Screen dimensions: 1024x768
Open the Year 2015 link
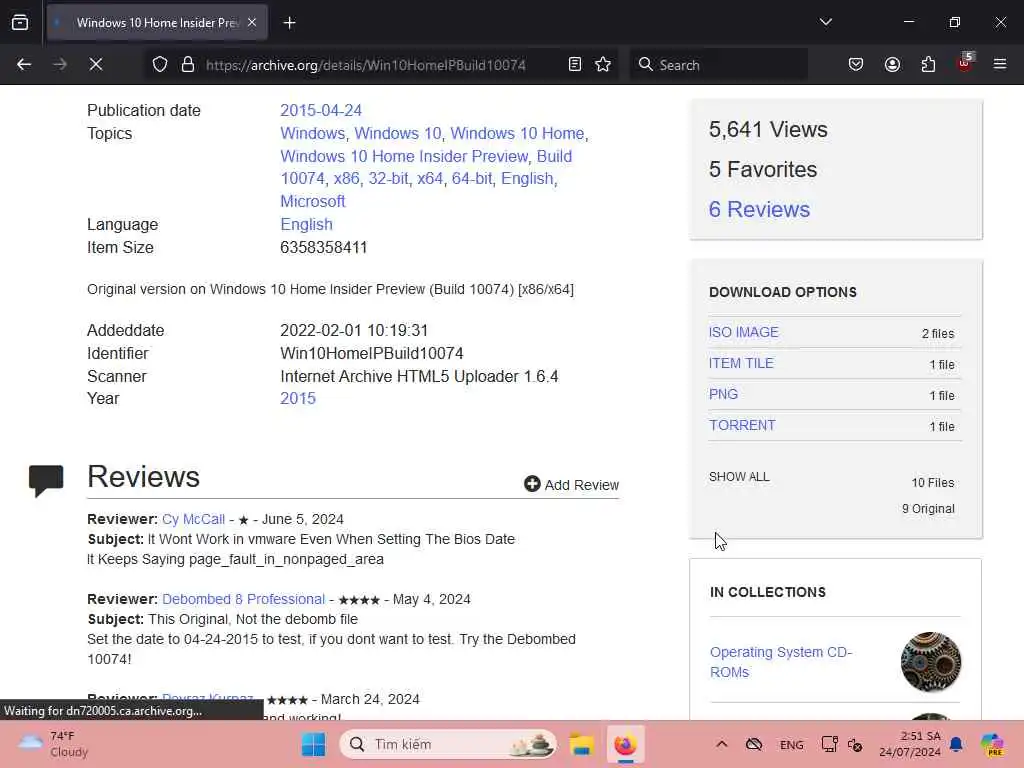tap(298, 398)
